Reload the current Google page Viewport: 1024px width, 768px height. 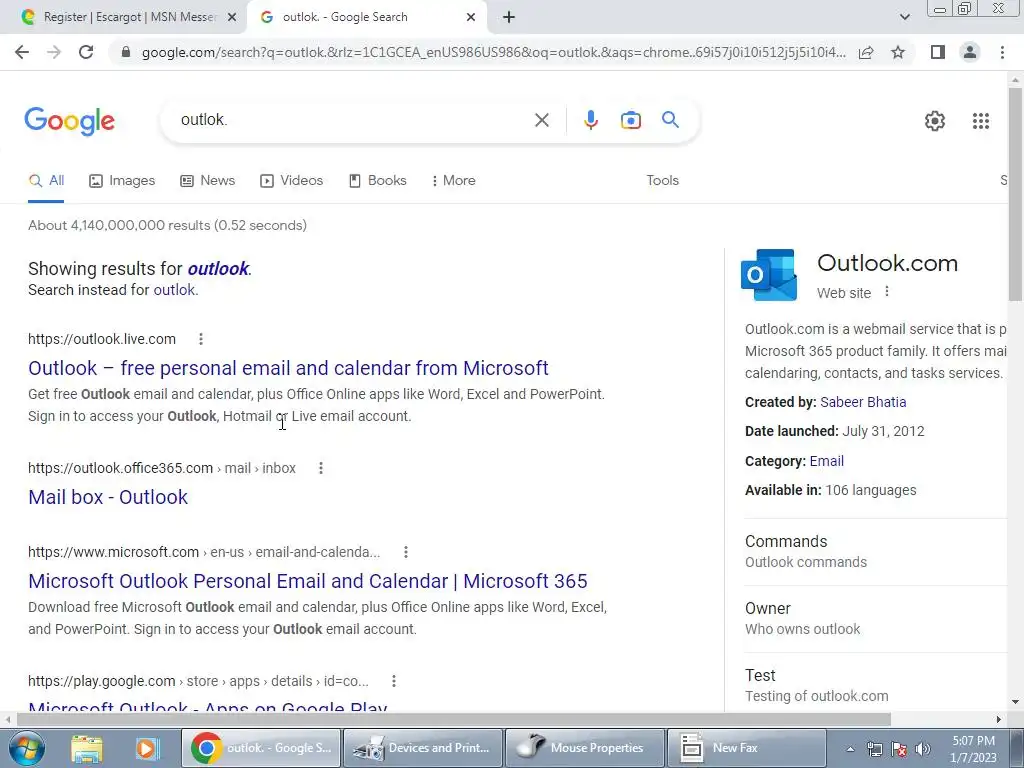pos(86,52)
